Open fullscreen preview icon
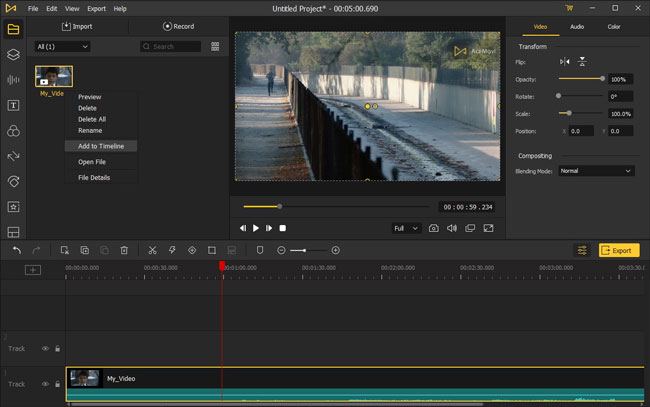This screenshot has height=407, width=650. click(x=488, y=228)
